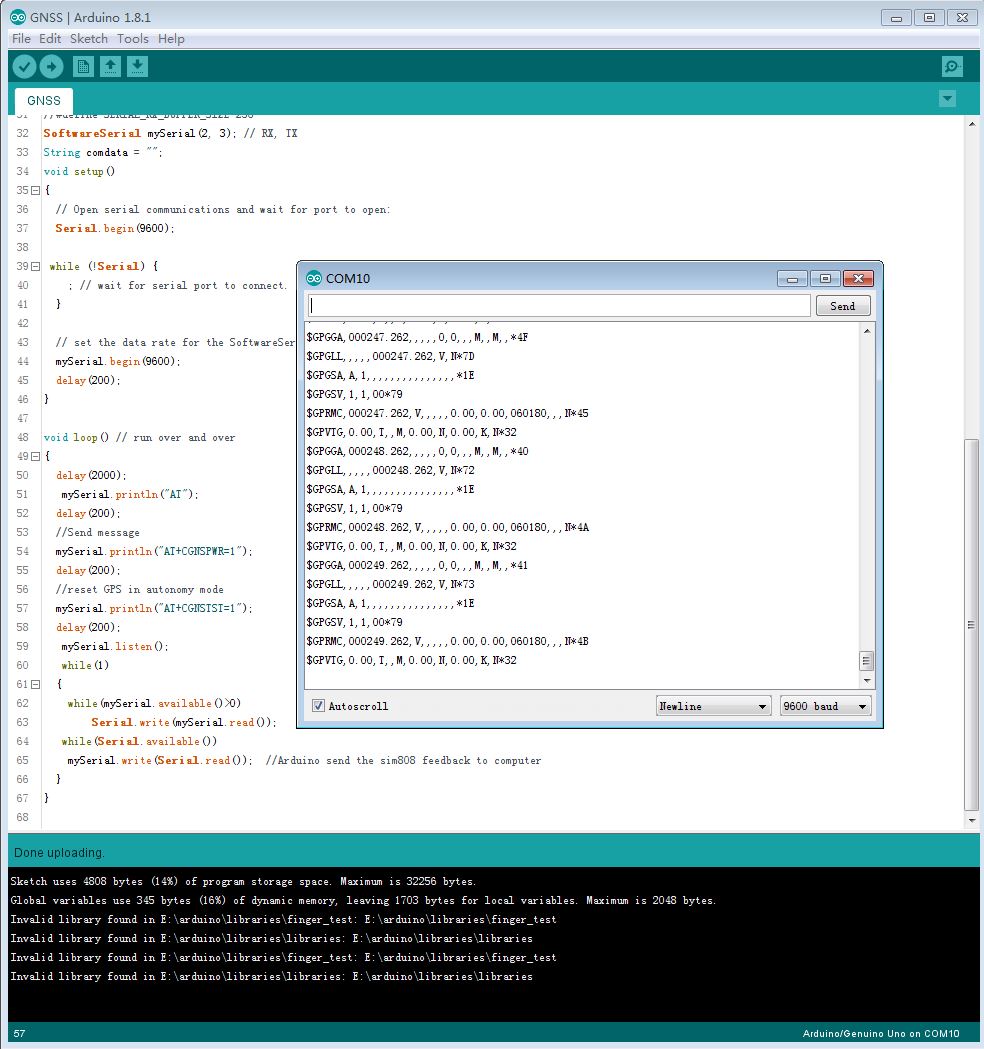The image size is (984, 1049).
Task: Click code line 'Serial.begin(9600);'
Action: [x=114, y=228]
